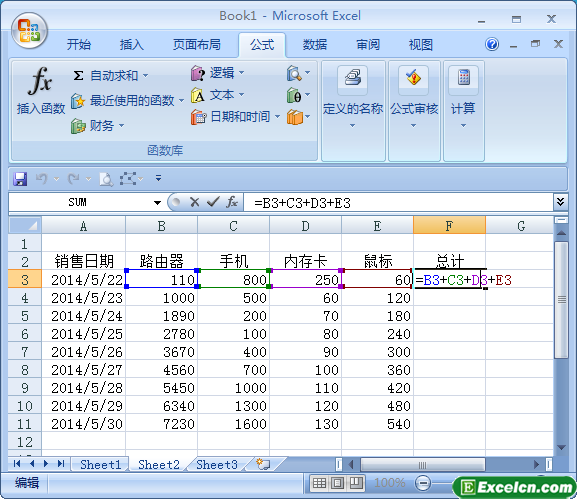Click the Undo arrow icon
The width and height of the screenshot is (577, 499).
pyautogui.click(x=41, y=179)
